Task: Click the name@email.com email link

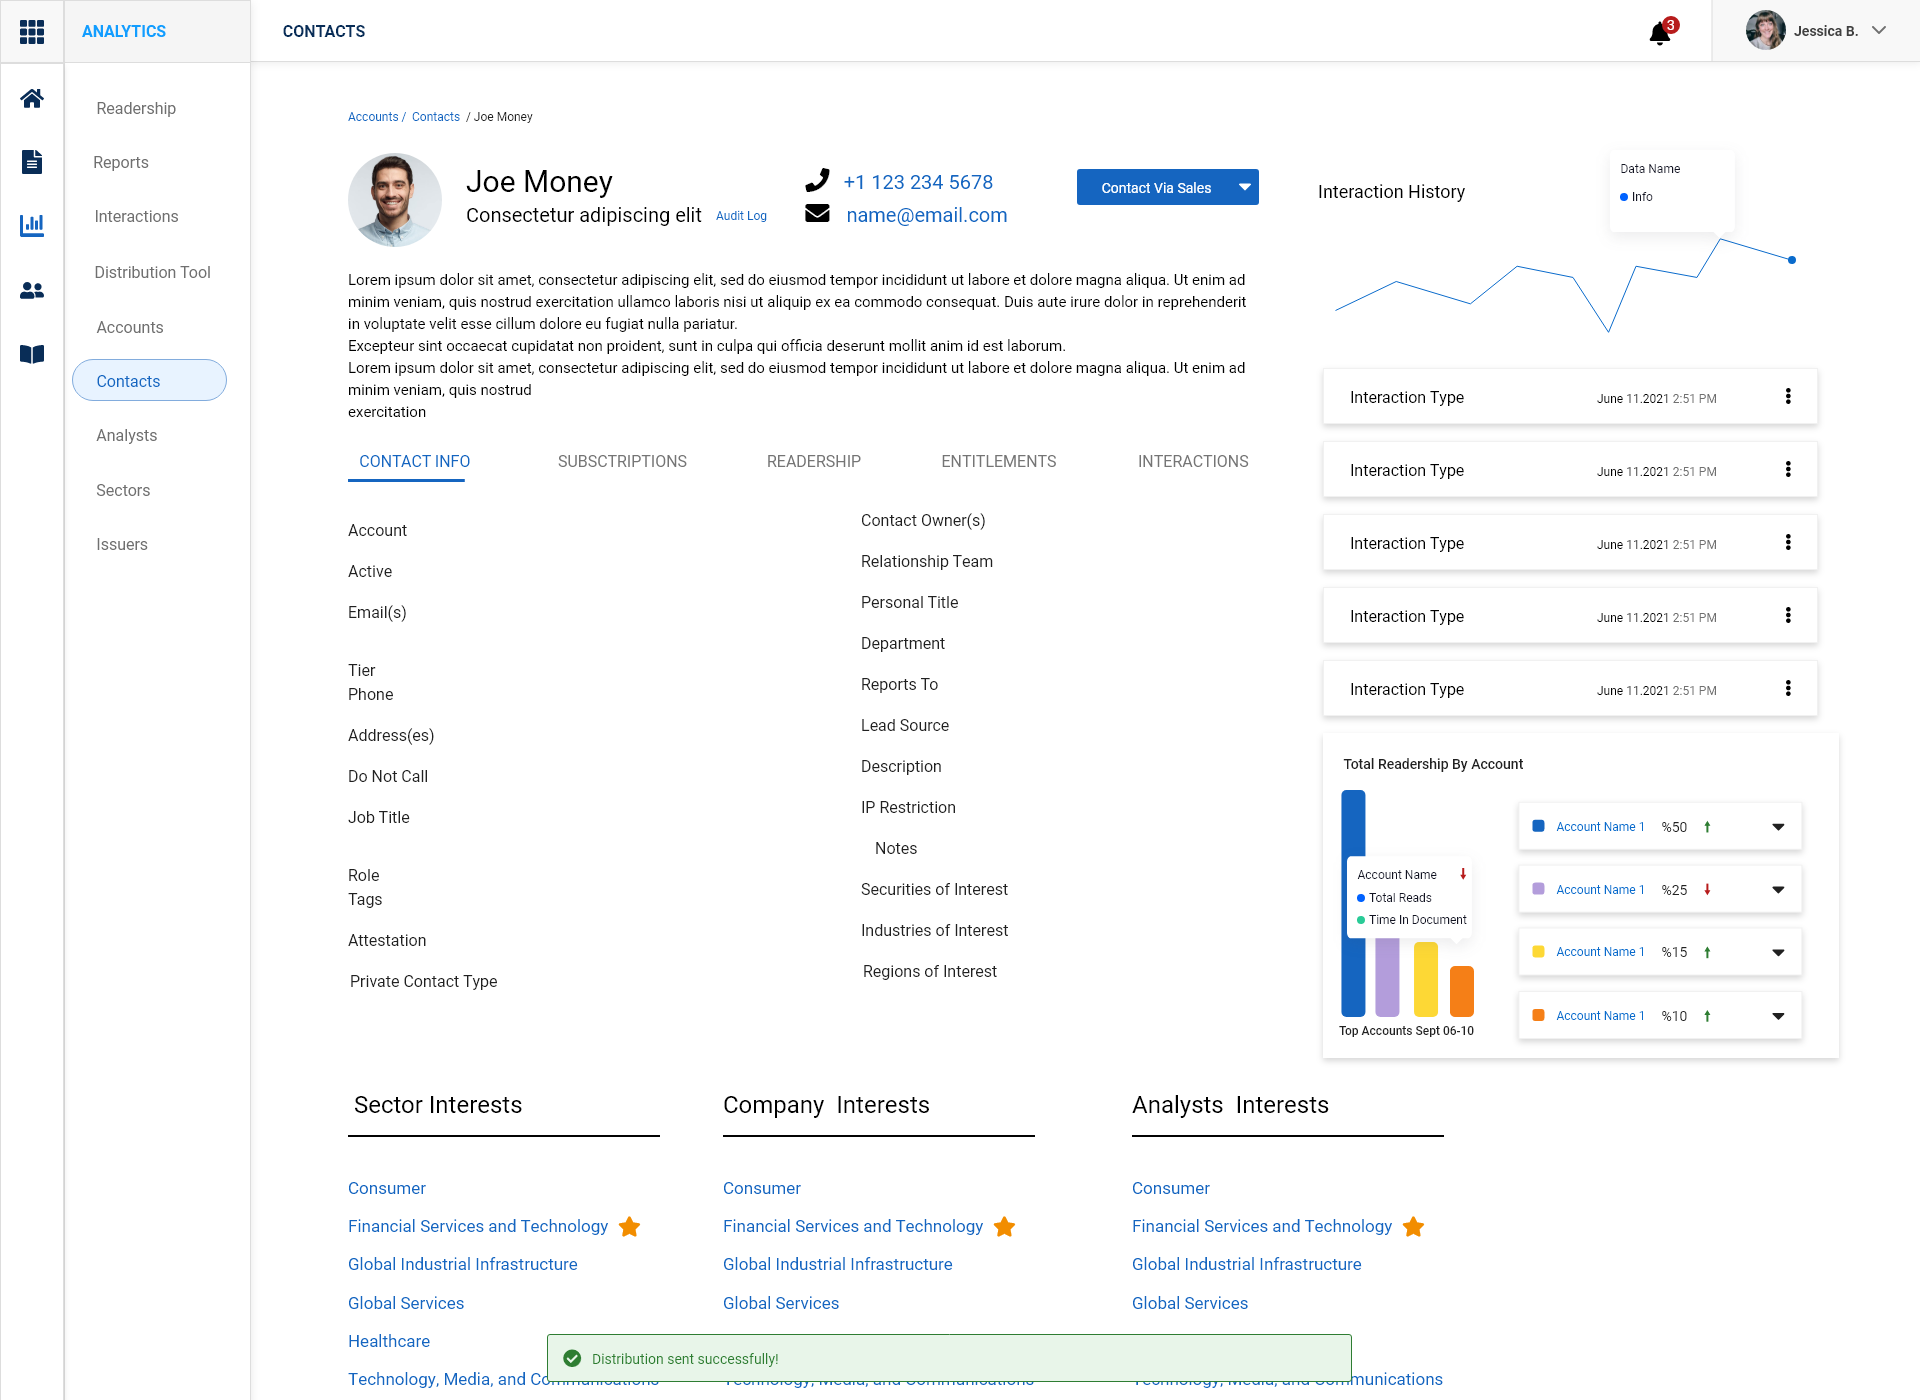Action: 926,215
